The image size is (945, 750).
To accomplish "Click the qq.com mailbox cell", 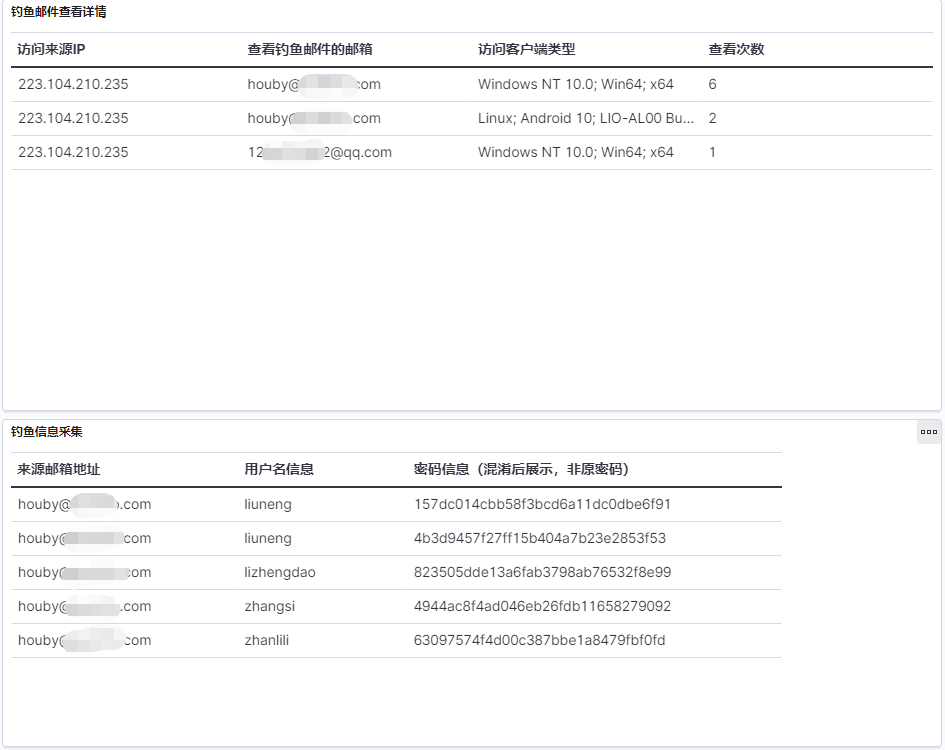I will point(319,153).
